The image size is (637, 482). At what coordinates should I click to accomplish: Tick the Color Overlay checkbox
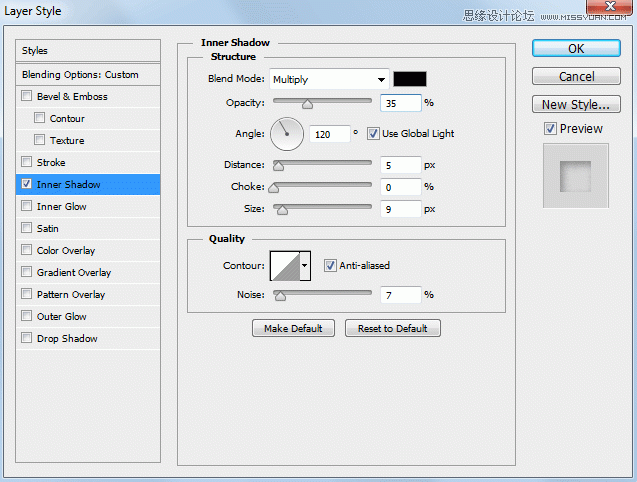point(26,250)
